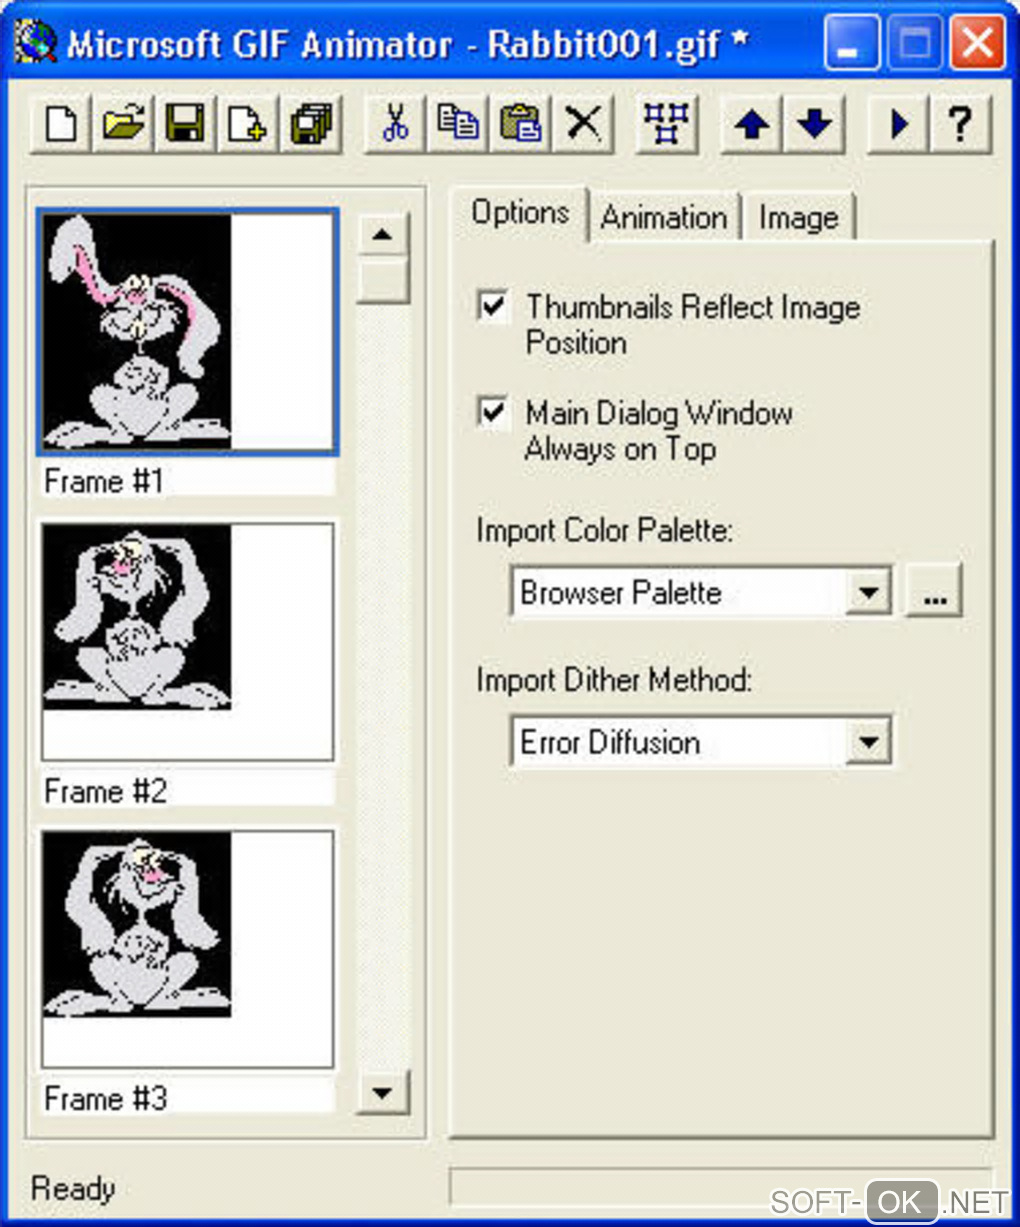1020x1227 pixels.
Task: Select the Frame #2 thumbnail
Action: (187, 641)
